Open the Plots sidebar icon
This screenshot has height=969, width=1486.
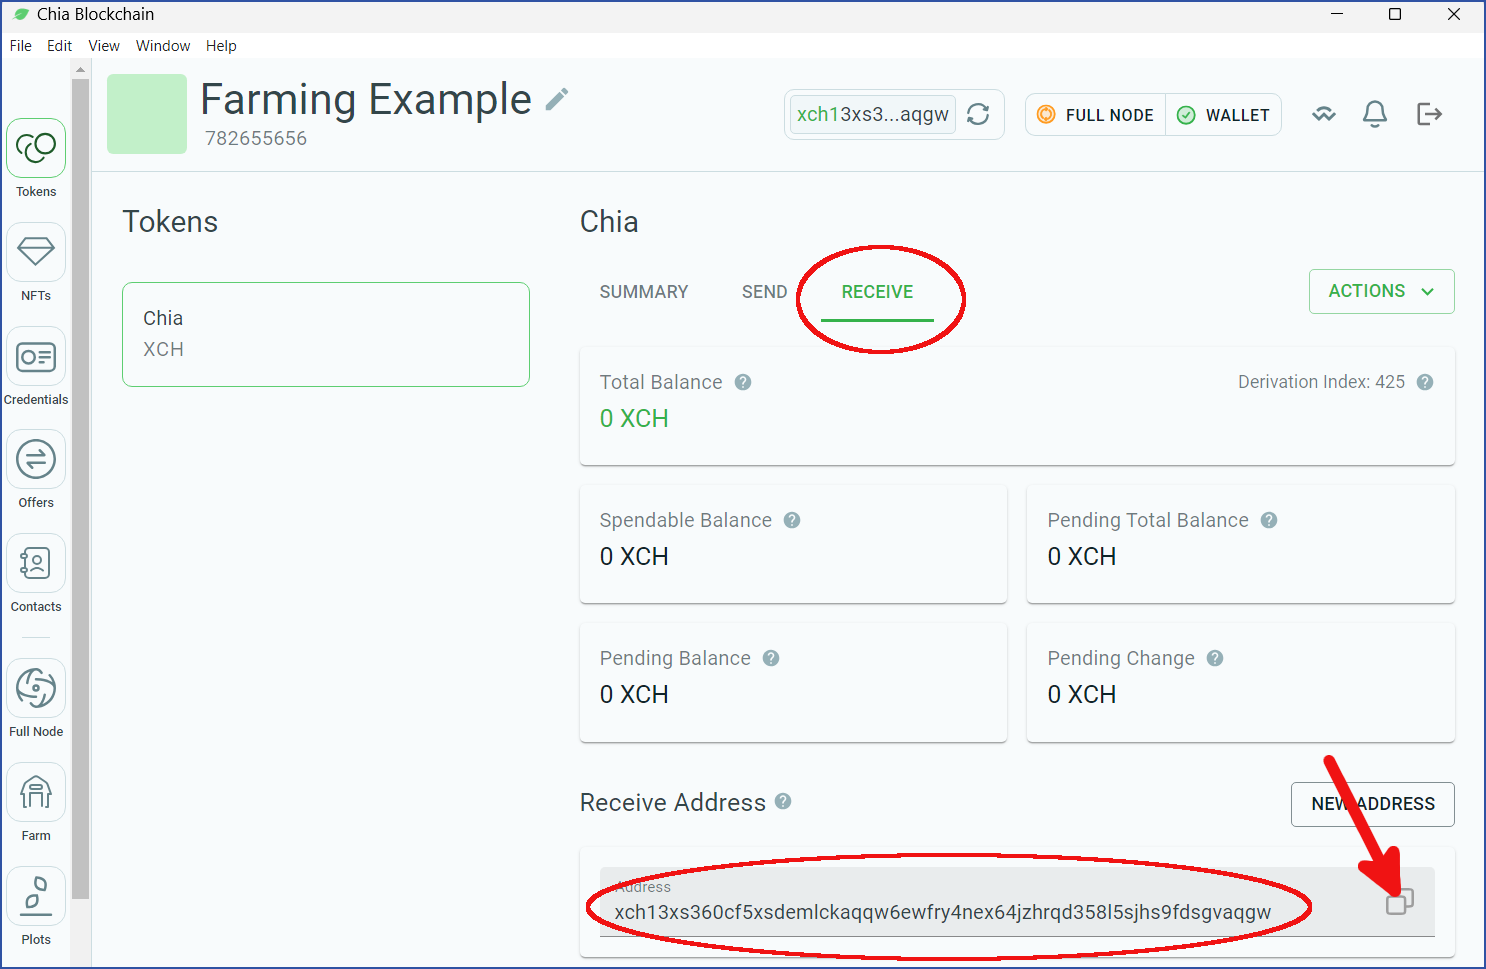(36, 896)
